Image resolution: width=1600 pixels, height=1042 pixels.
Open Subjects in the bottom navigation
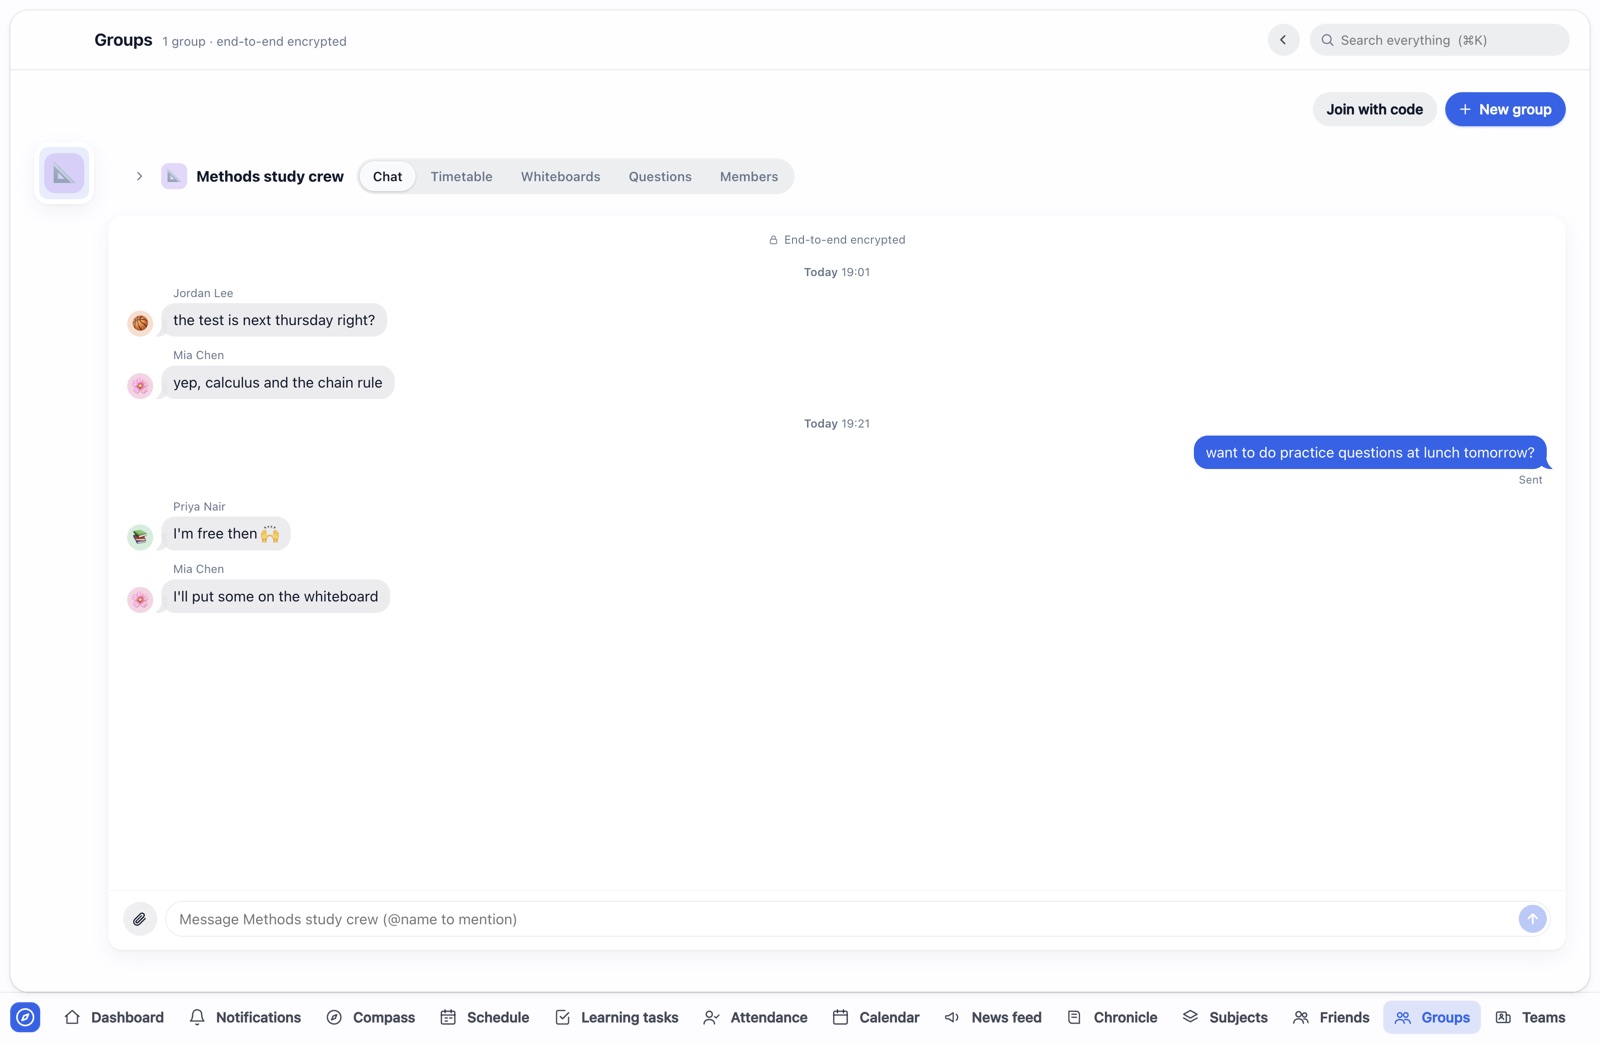pos(1225,1017)
